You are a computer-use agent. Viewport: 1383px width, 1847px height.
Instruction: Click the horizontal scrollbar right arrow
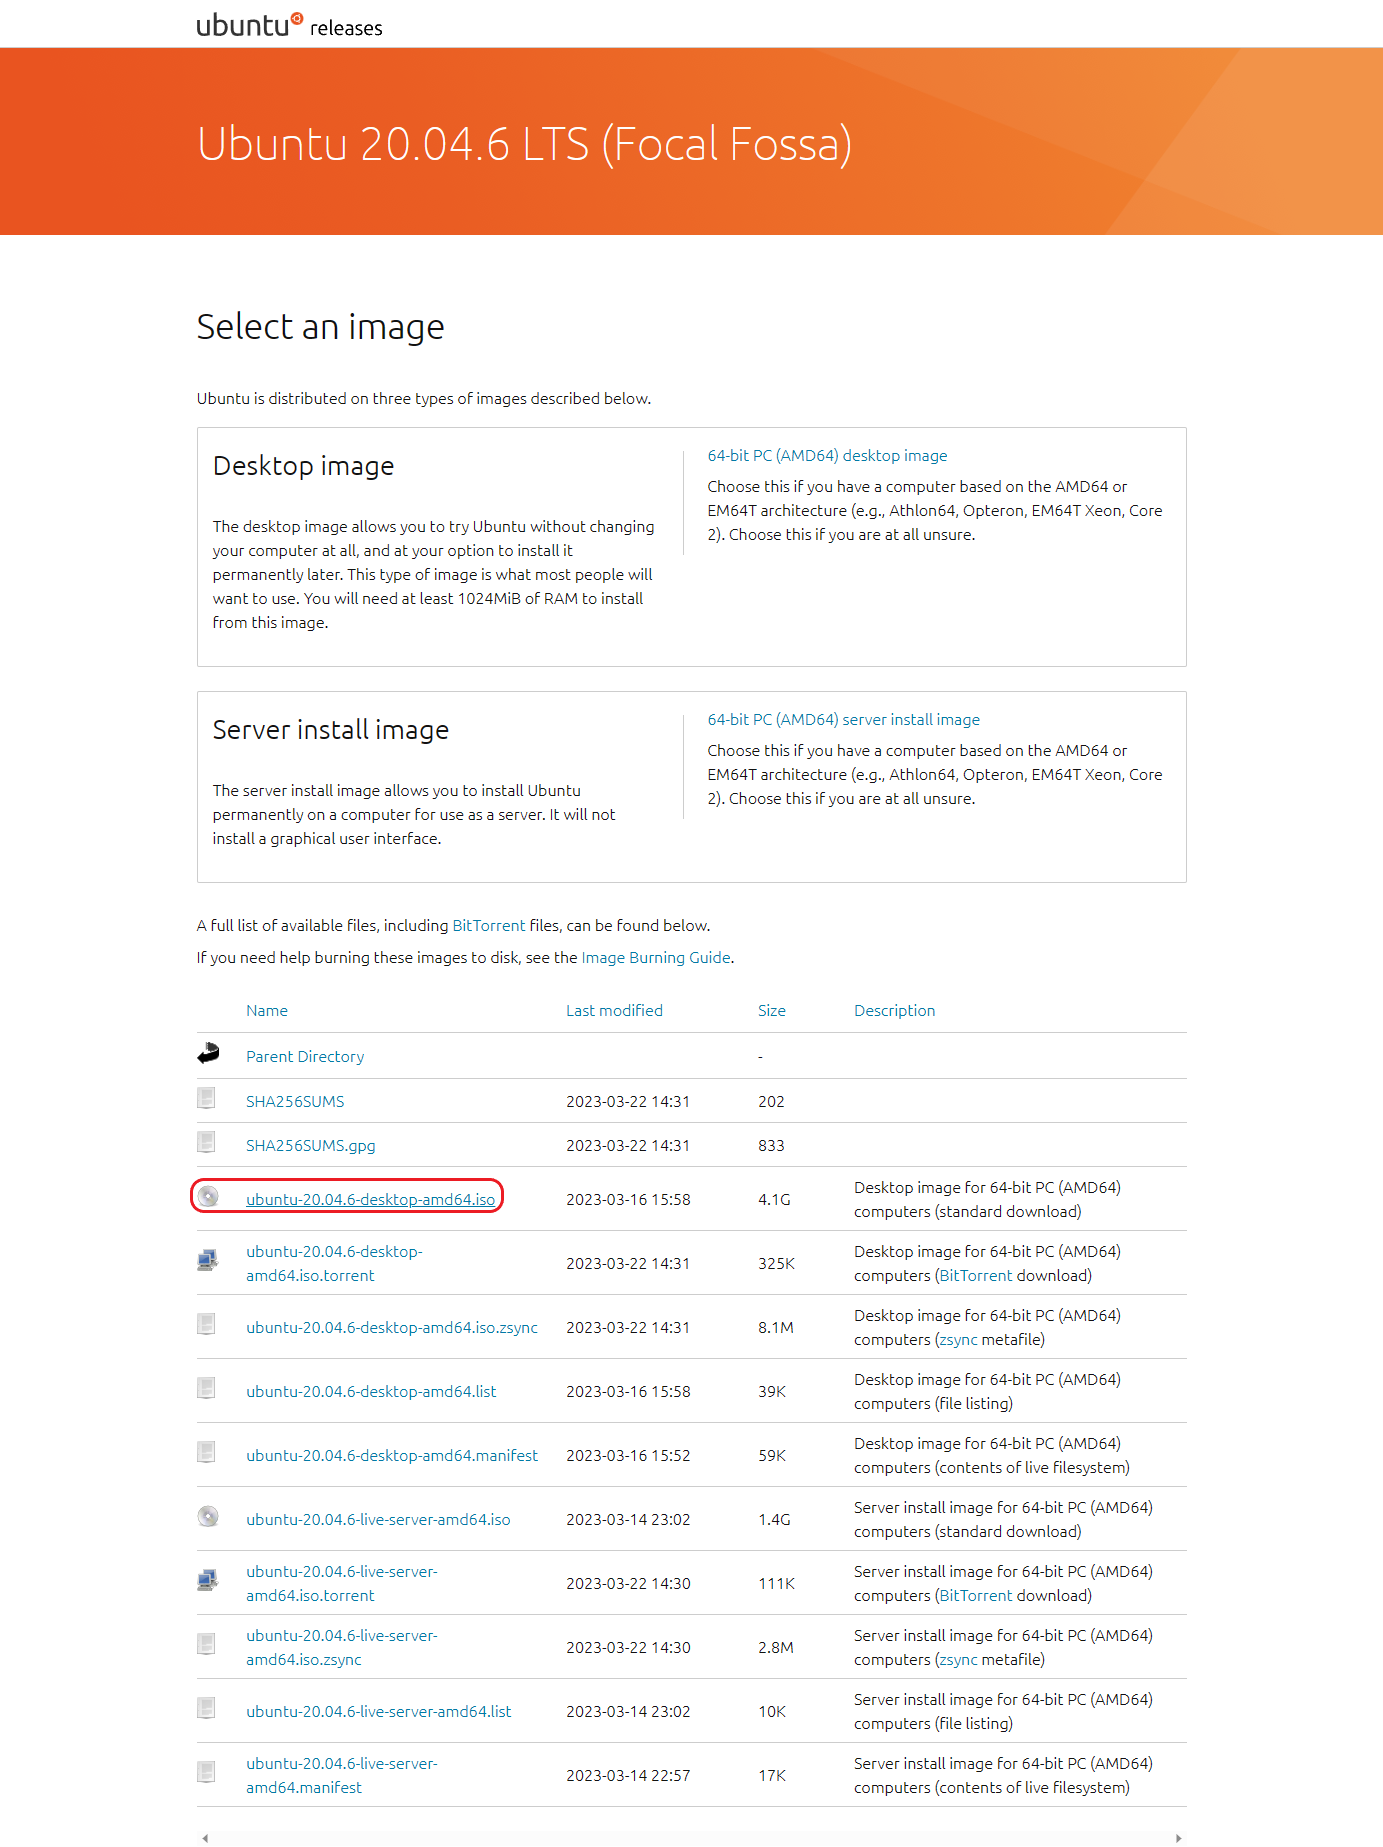(x=1178, y=1838)
